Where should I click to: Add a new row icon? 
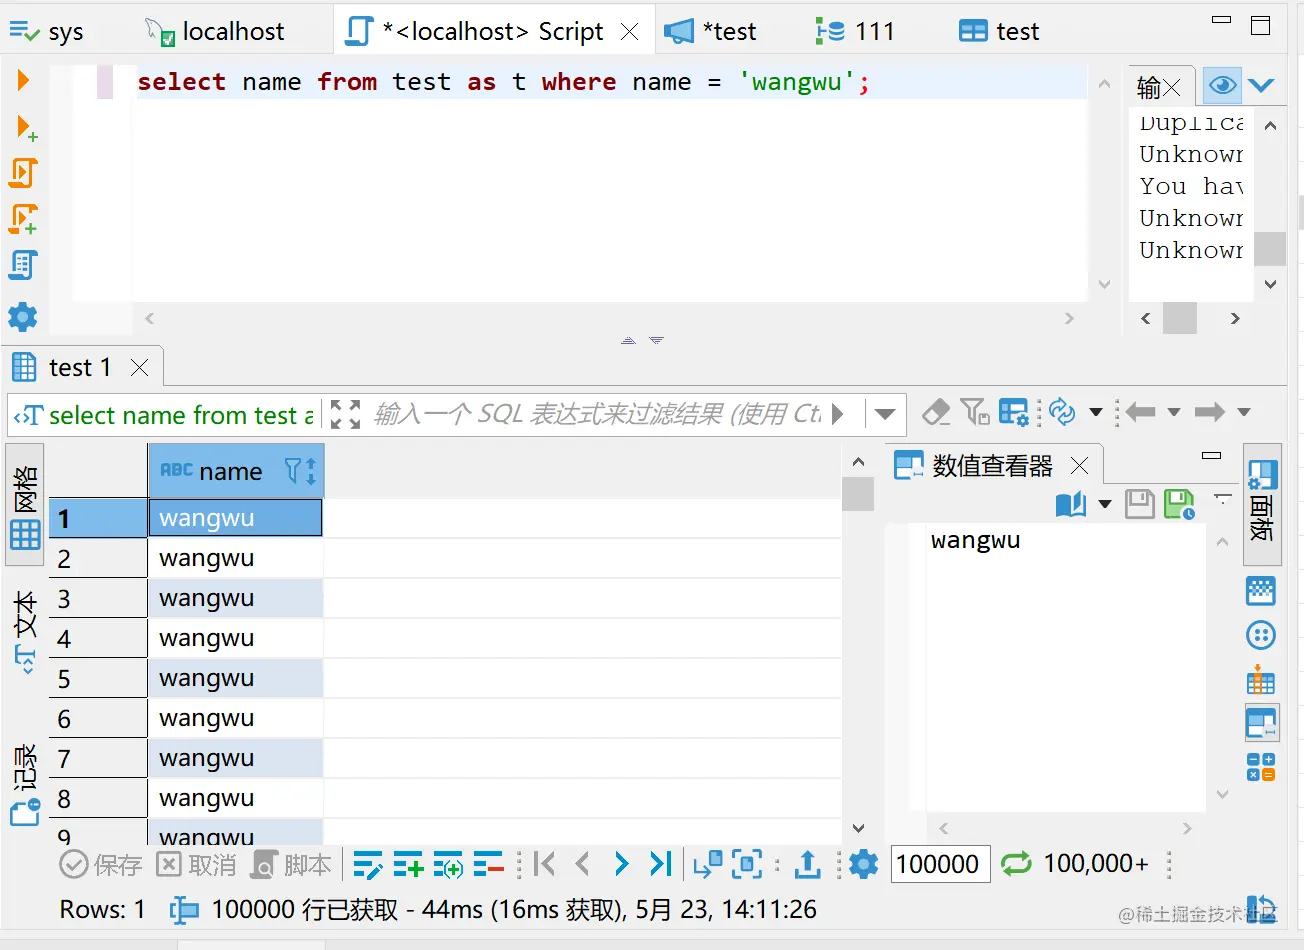tap(408, 864)
